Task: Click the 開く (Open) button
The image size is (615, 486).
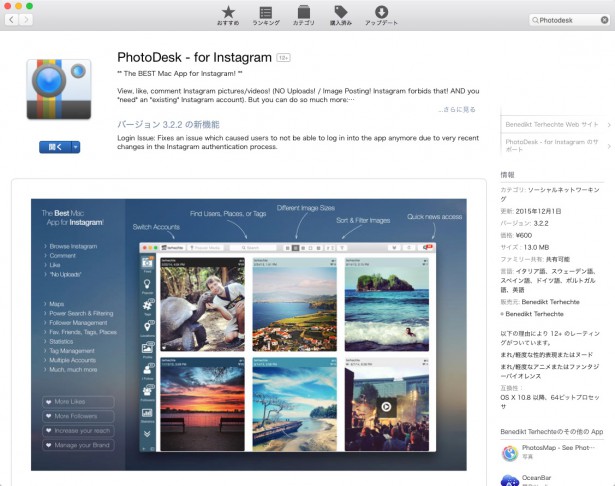Action: pyautogui.click(x=55, y=147)
